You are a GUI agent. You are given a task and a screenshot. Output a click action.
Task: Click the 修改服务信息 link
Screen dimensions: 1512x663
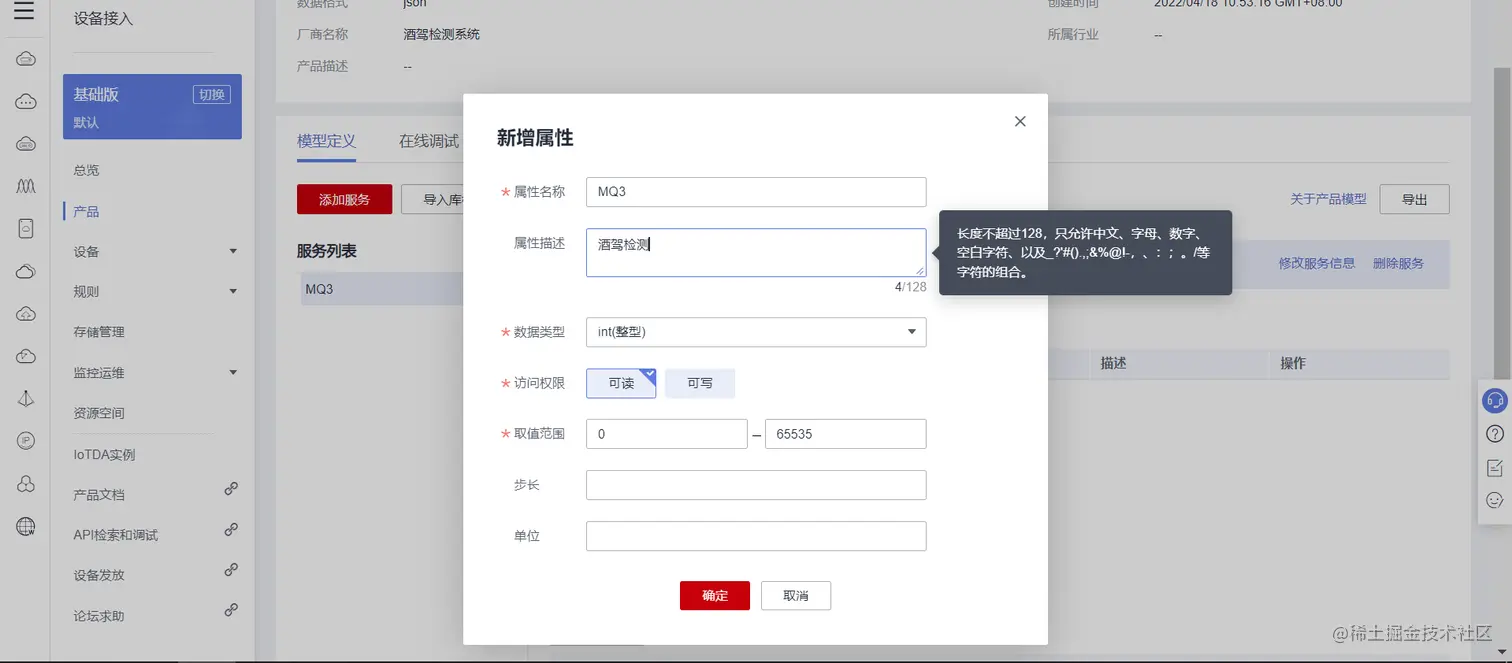[1317, 263]
